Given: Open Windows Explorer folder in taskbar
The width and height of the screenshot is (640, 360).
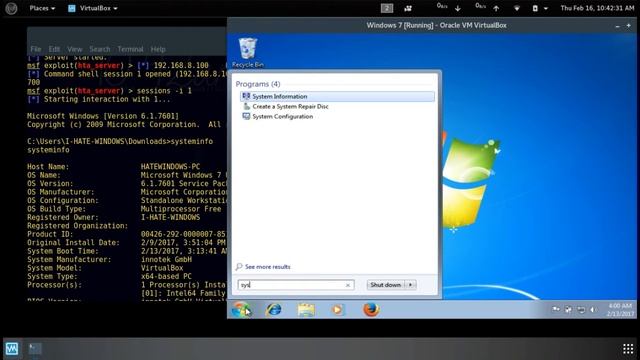Looking at the screenshot, I should coord(306,310).
